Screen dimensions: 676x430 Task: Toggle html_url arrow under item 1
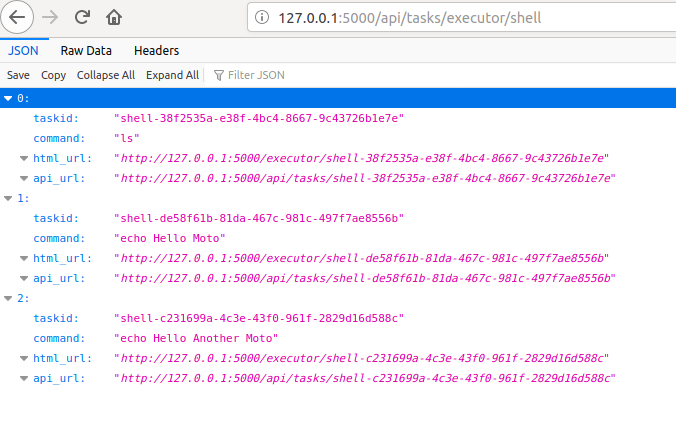24,258
